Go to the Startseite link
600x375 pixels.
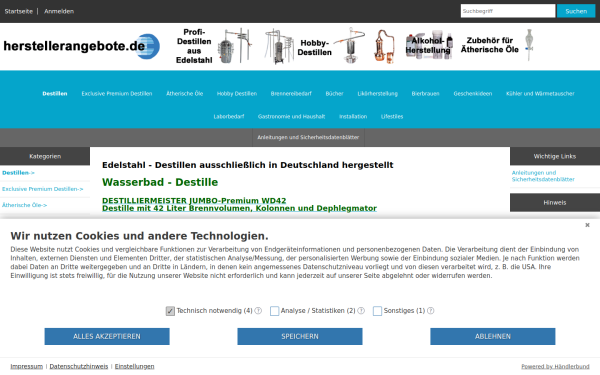point(18,11)
